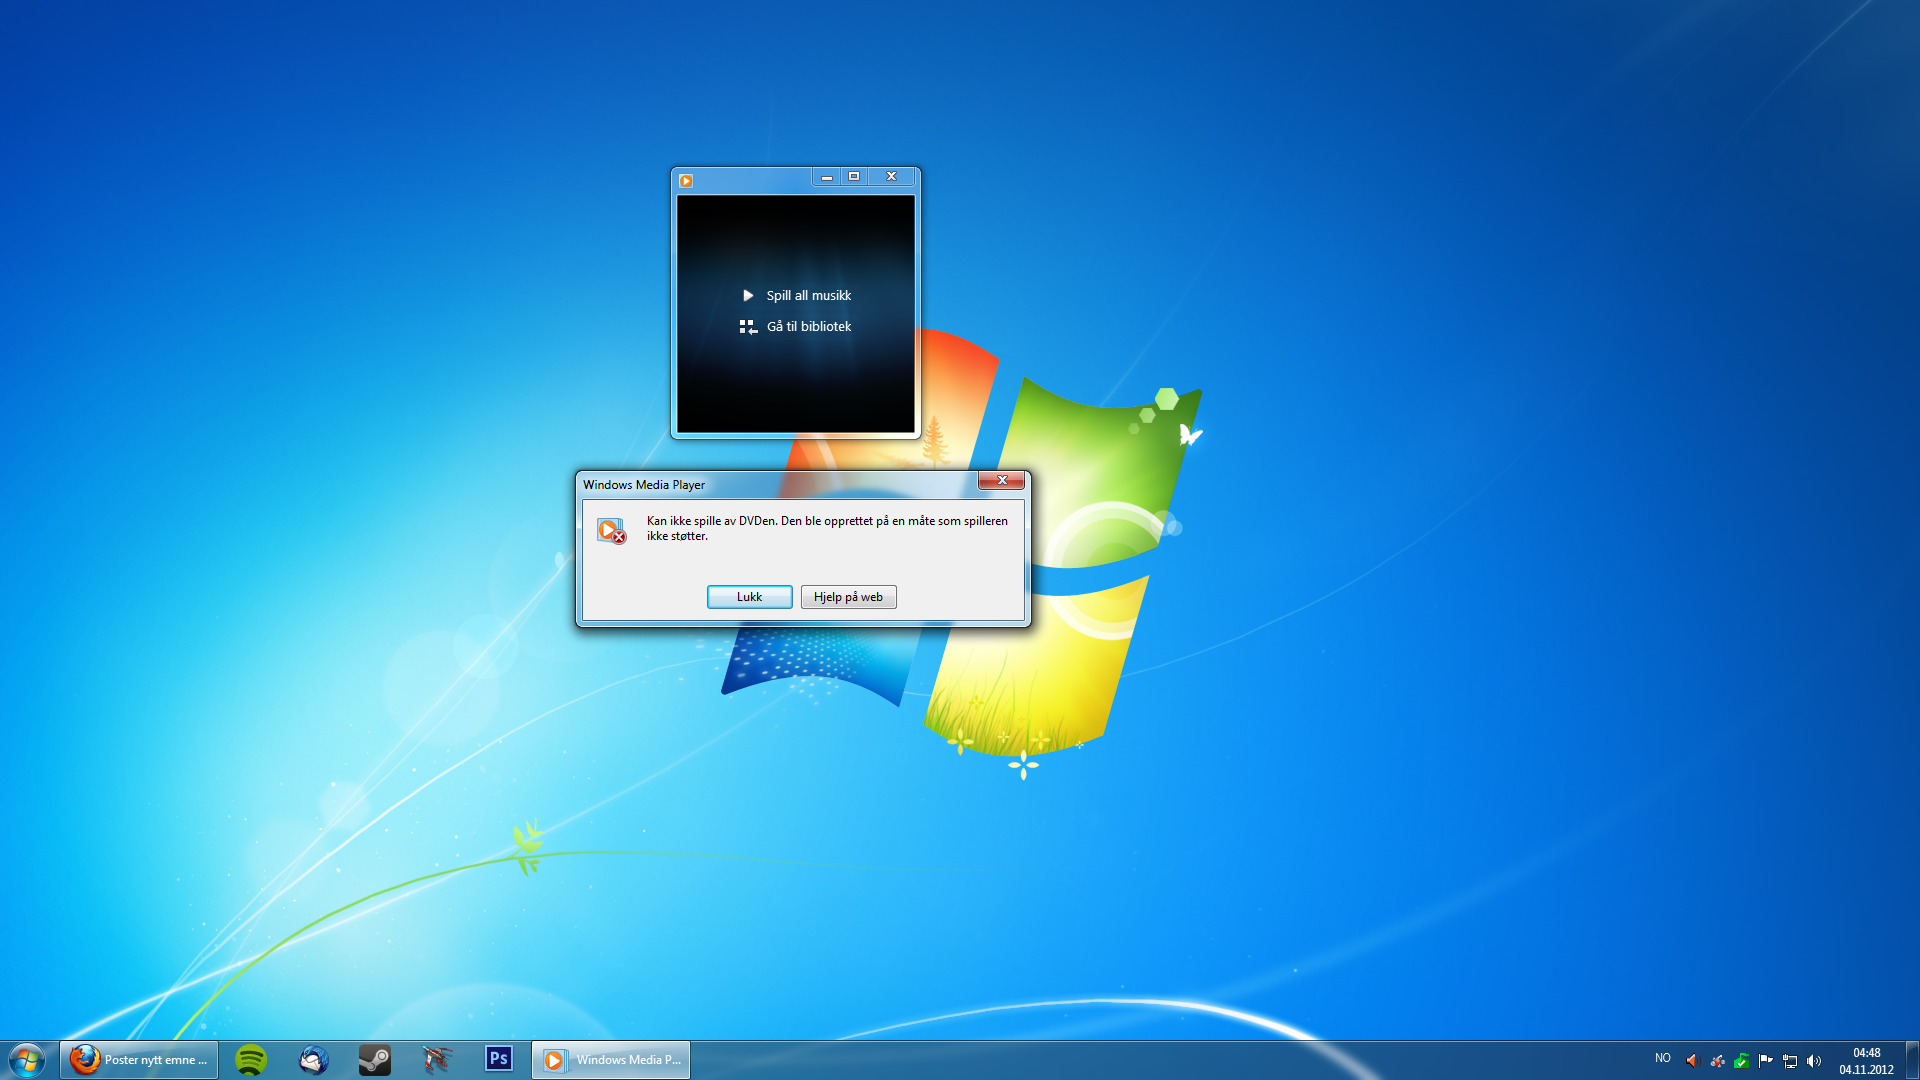The width and height of the screenshot is (1920, 1080).
Task: Minimize the small Media Player window
Action: click(x=826, y=176)
